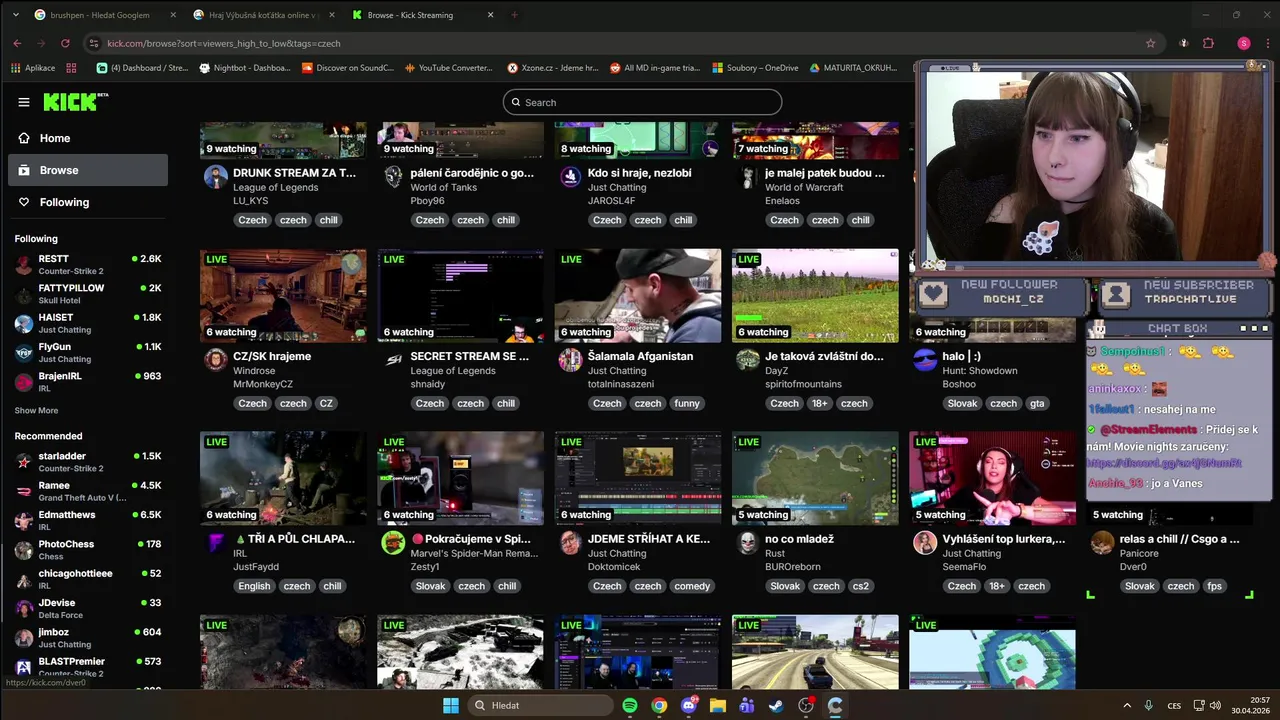Open Hunt: Showdown category link
Screen dimensions: 1280x720
click(x=980, y=371)
